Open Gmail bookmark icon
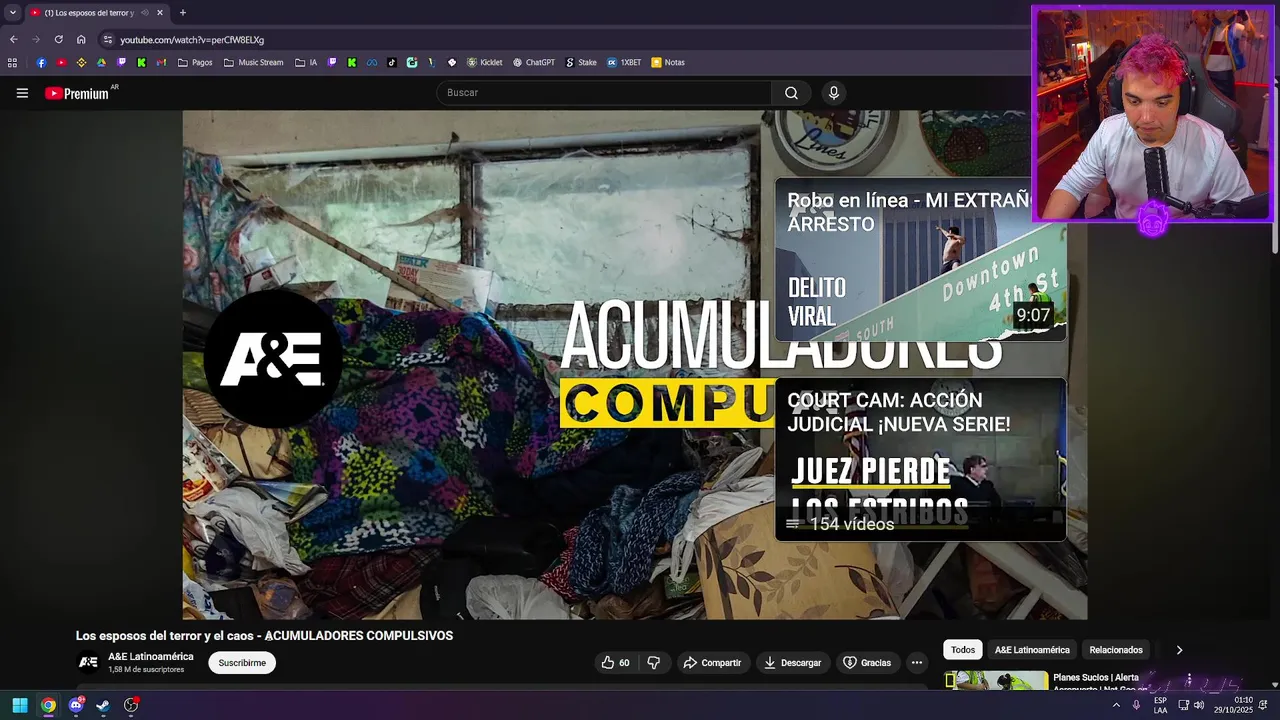The height and width of the screenshot is (720, 1280). [x=161, y=62]
